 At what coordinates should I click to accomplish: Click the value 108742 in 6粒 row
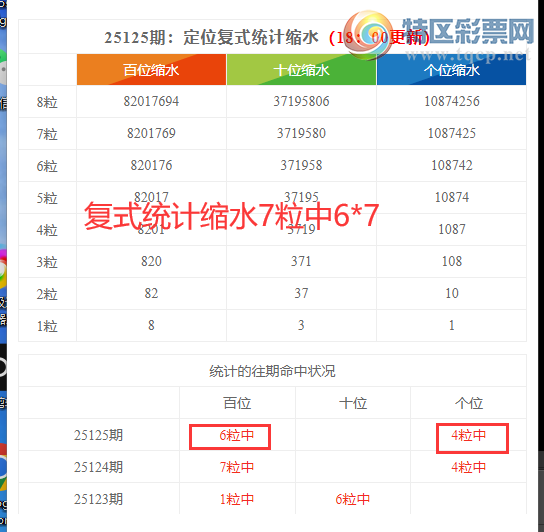(452, 165)
